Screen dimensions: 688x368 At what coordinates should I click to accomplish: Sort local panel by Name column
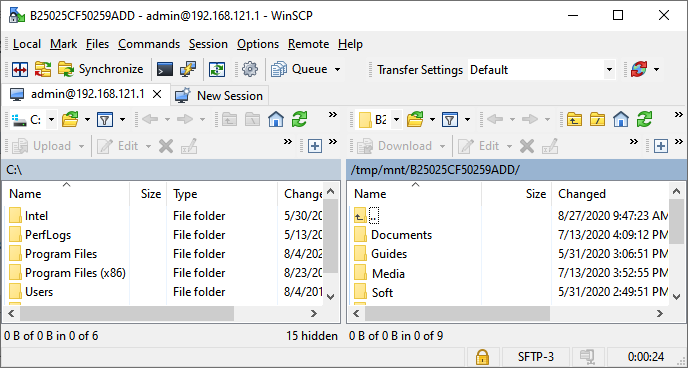click(67, 194)
